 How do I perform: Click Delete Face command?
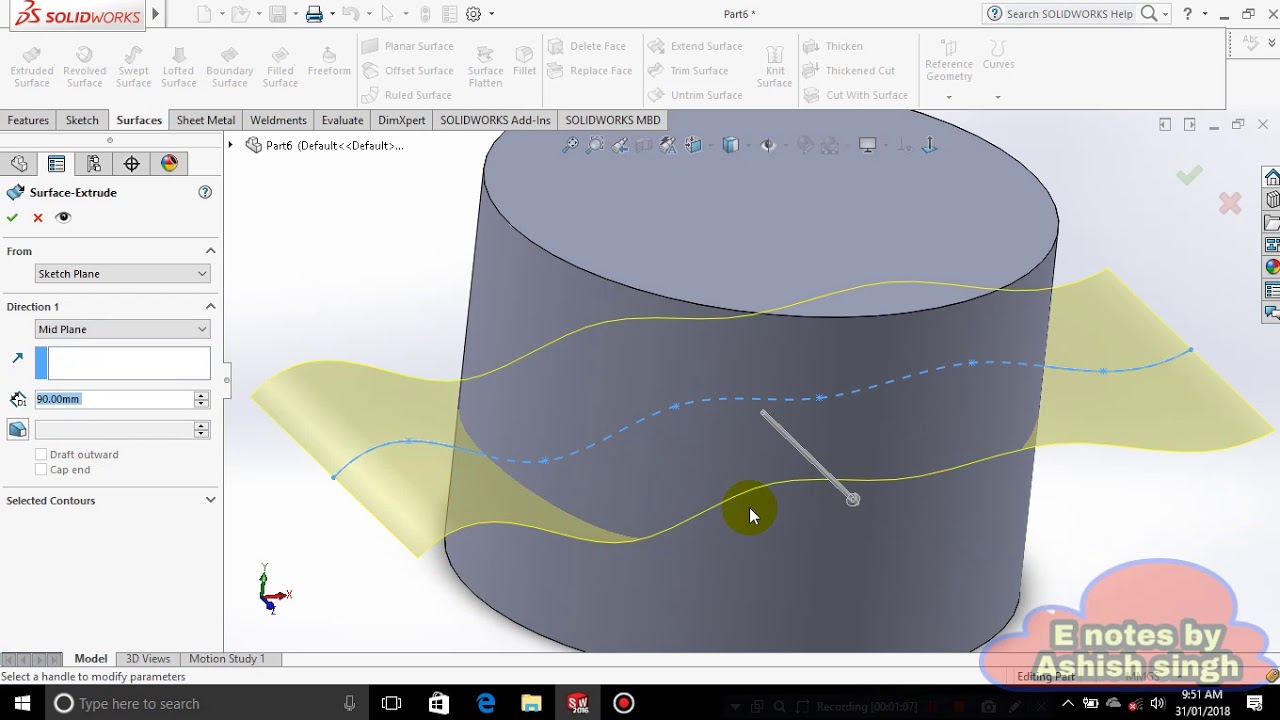tap(588, 46)
